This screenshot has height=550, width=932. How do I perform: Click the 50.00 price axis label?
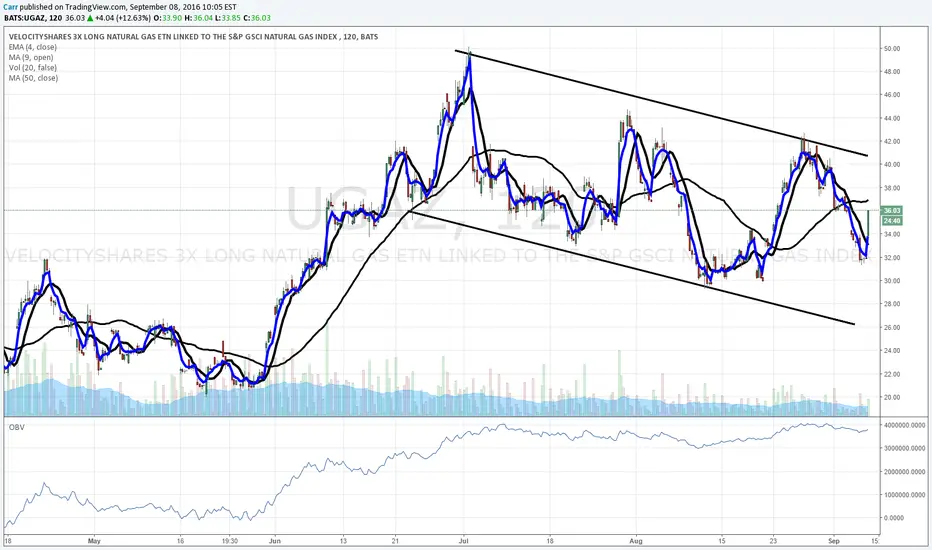coord(892,49)
